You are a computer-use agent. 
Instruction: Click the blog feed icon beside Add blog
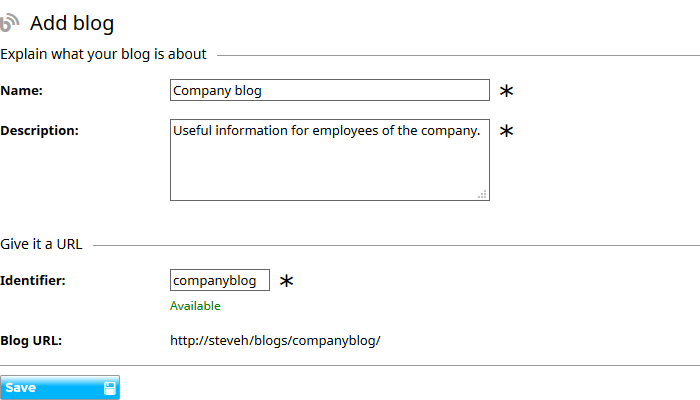tap(9, 23)
